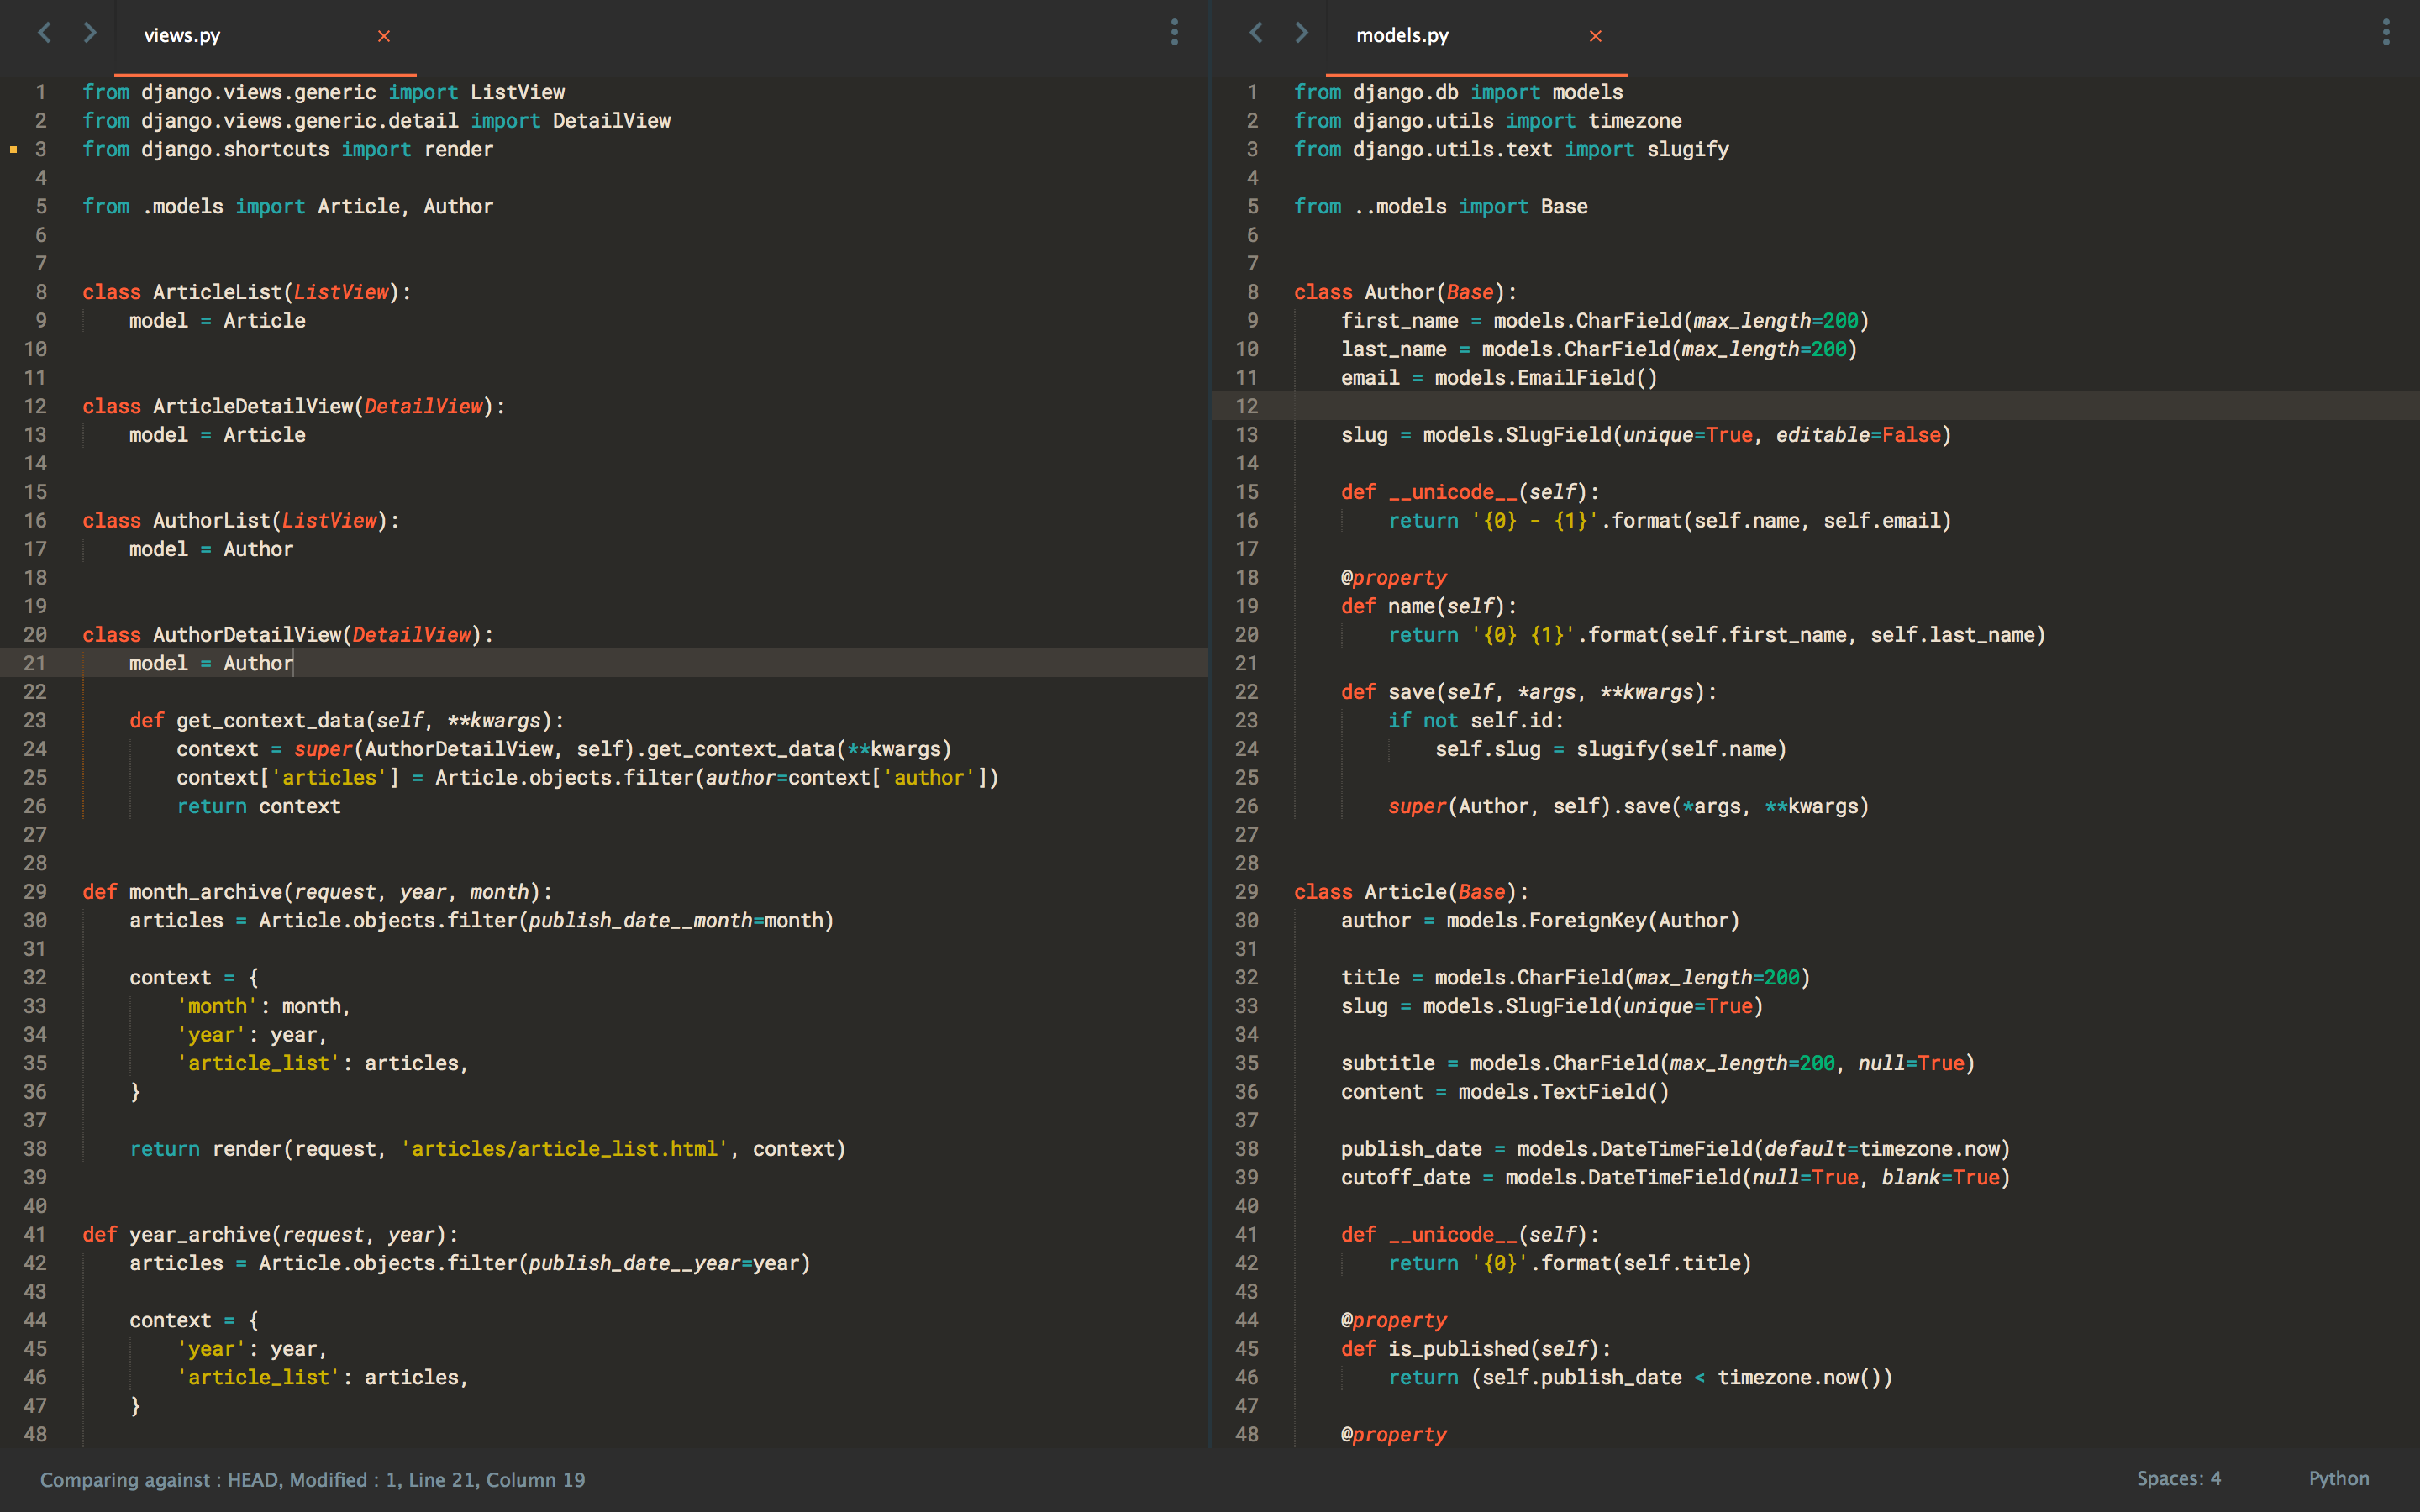Click the 'cutoff_date = models.DateTimeField' line in models.py

(1676, 1177)
